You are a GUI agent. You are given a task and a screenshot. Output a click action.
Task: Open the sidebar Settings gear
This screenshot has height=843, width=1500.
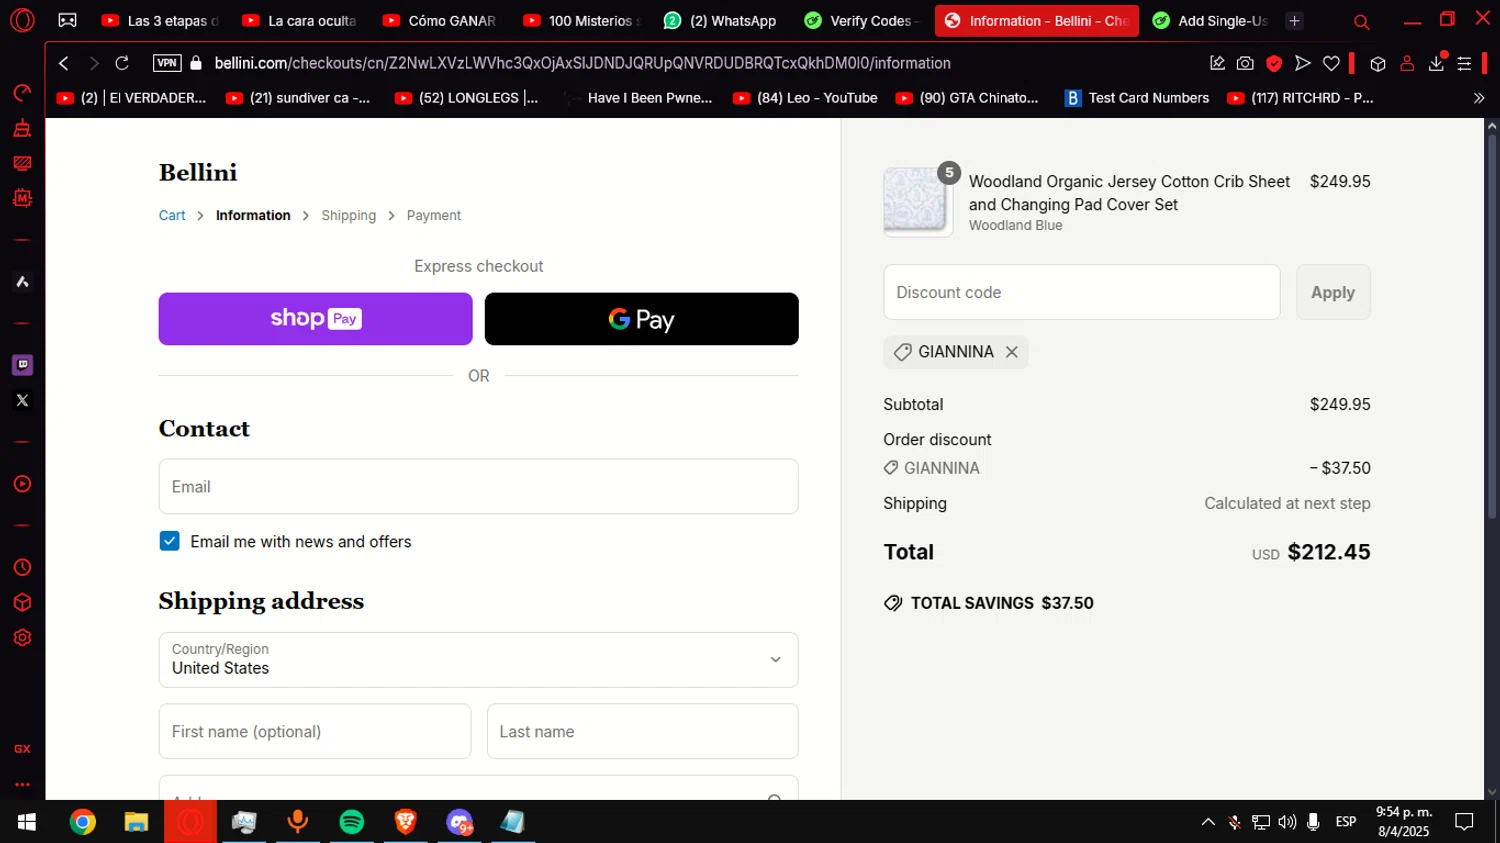pos(22,638)
